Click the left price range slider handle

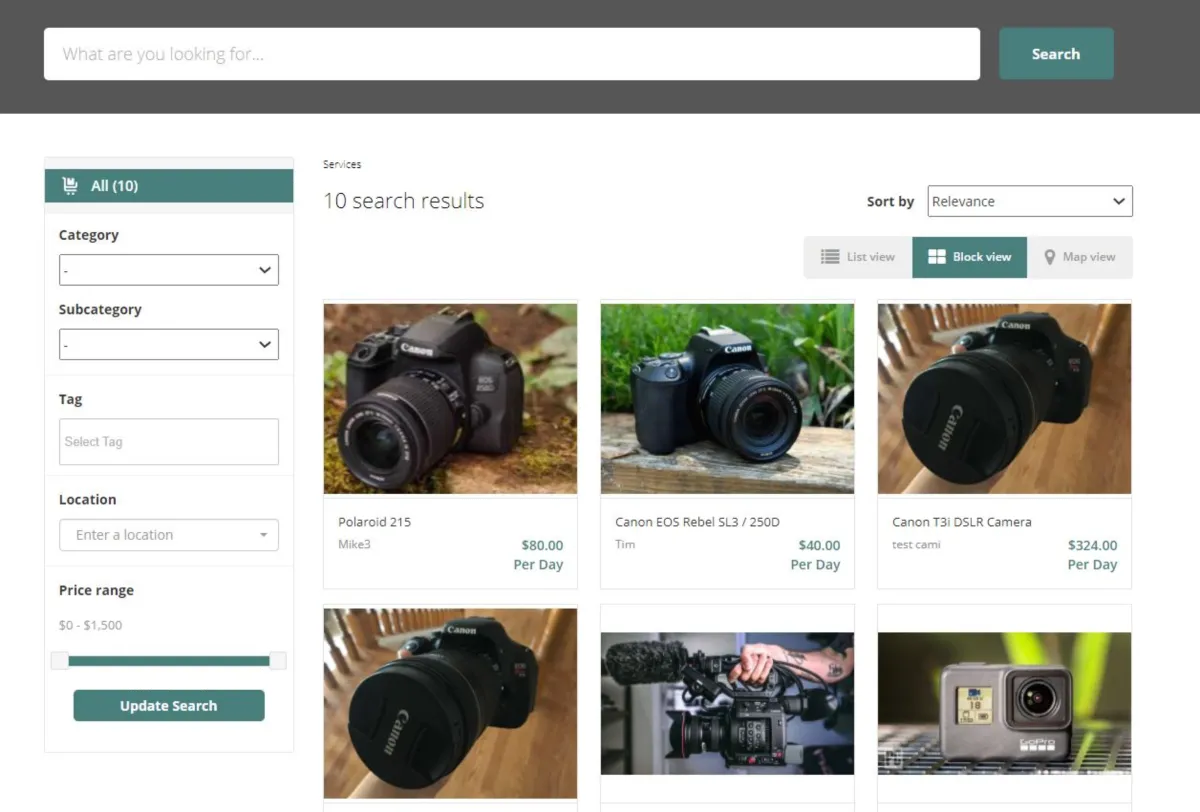(60, 661)
